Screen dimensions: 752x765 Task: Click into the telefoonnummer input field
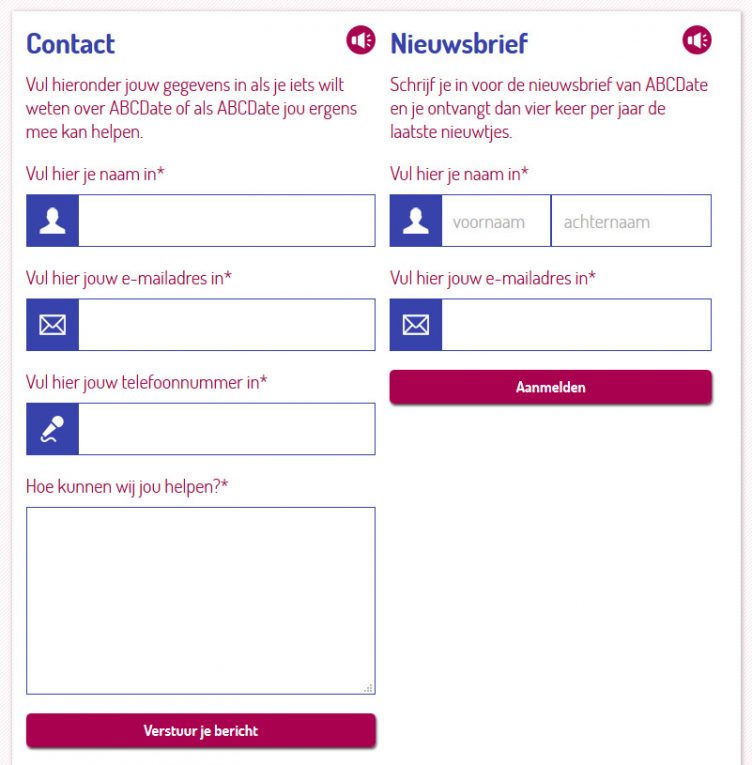(x=226, y=429)
